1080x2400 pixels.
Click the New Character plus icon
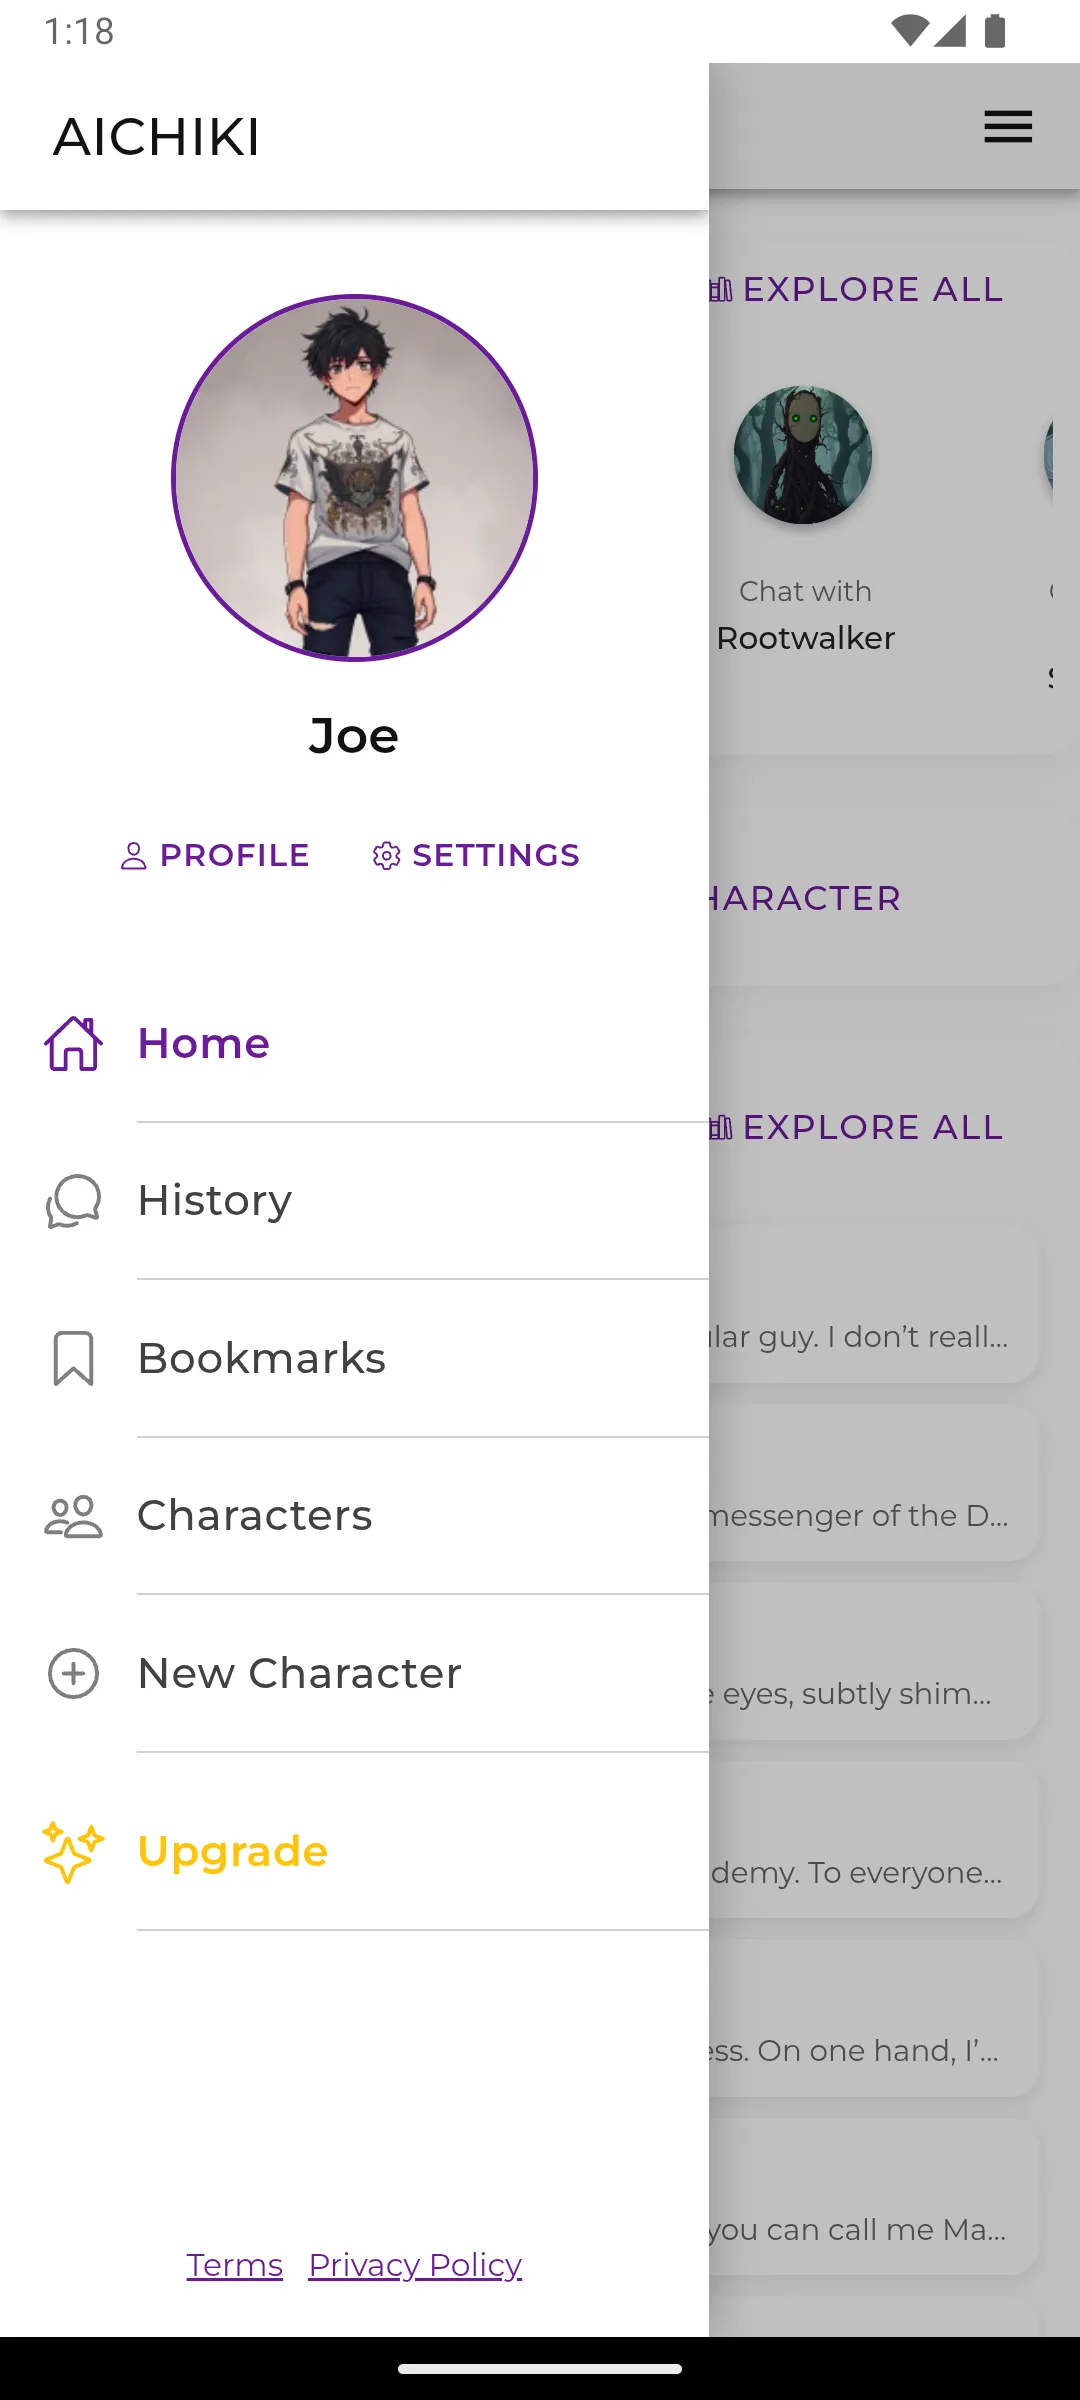click(73, 1673)
